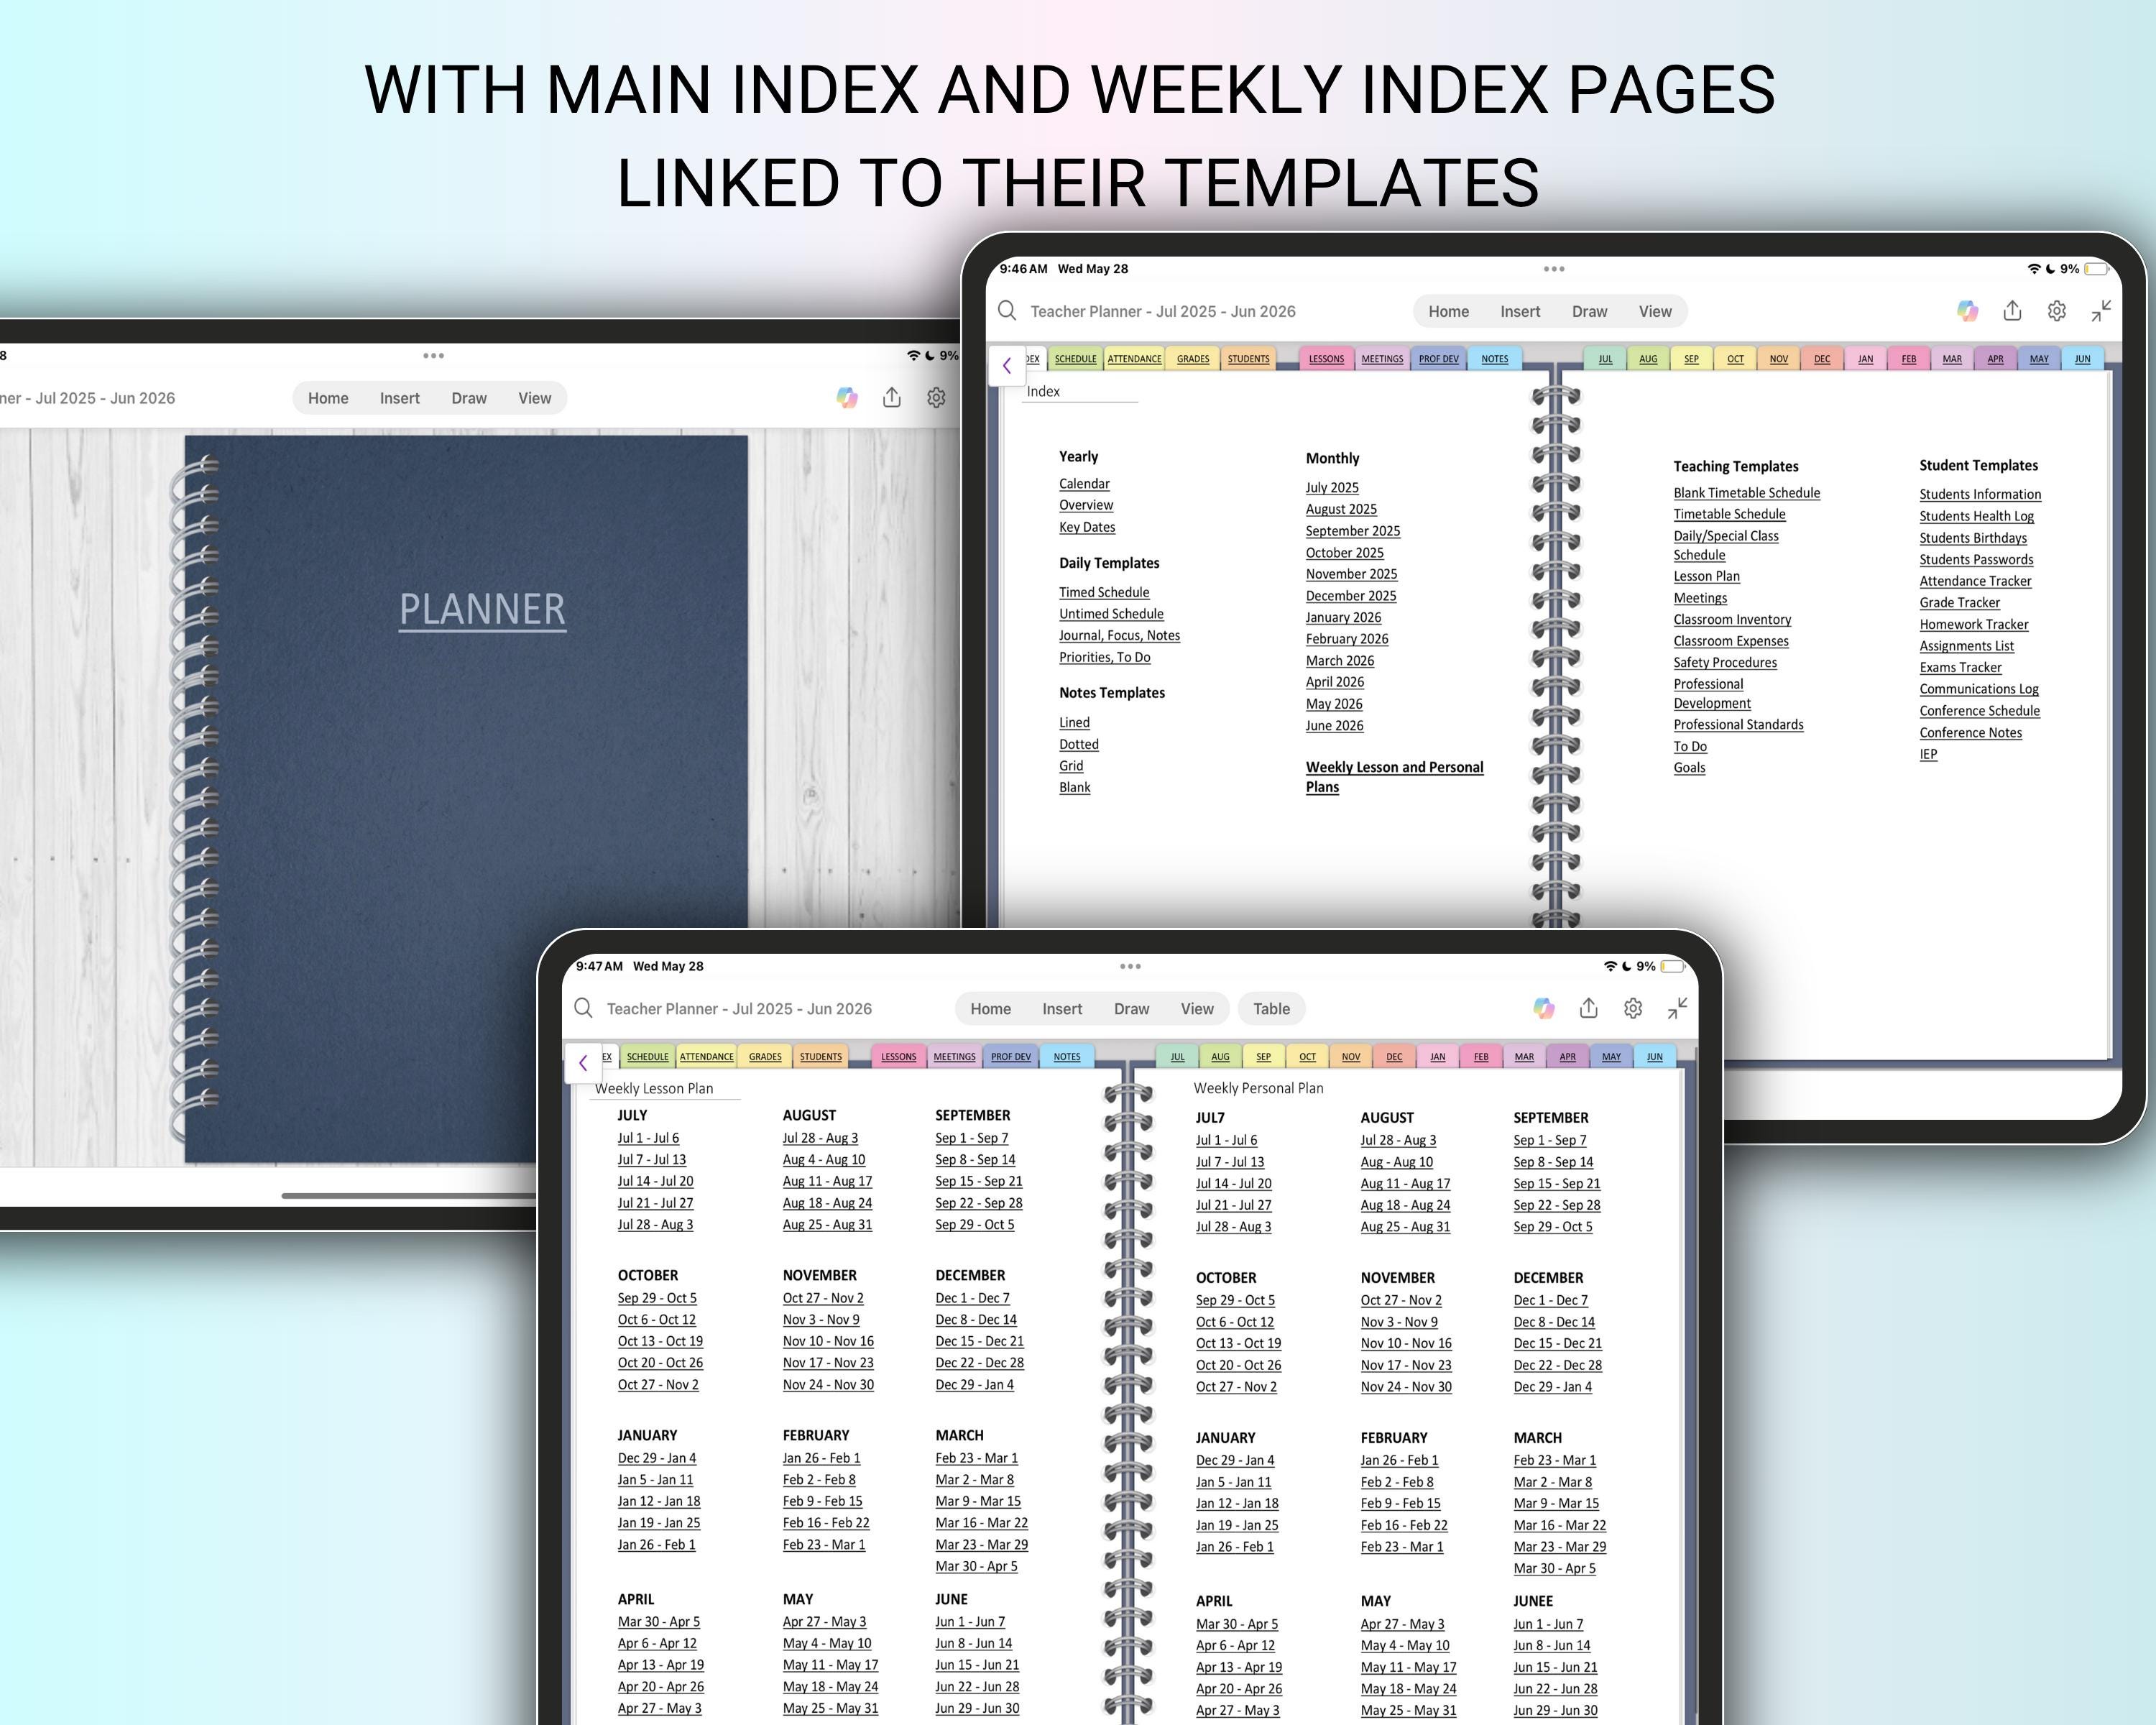Tap the back chevron beside the Index page

(x=1007, y=365)
